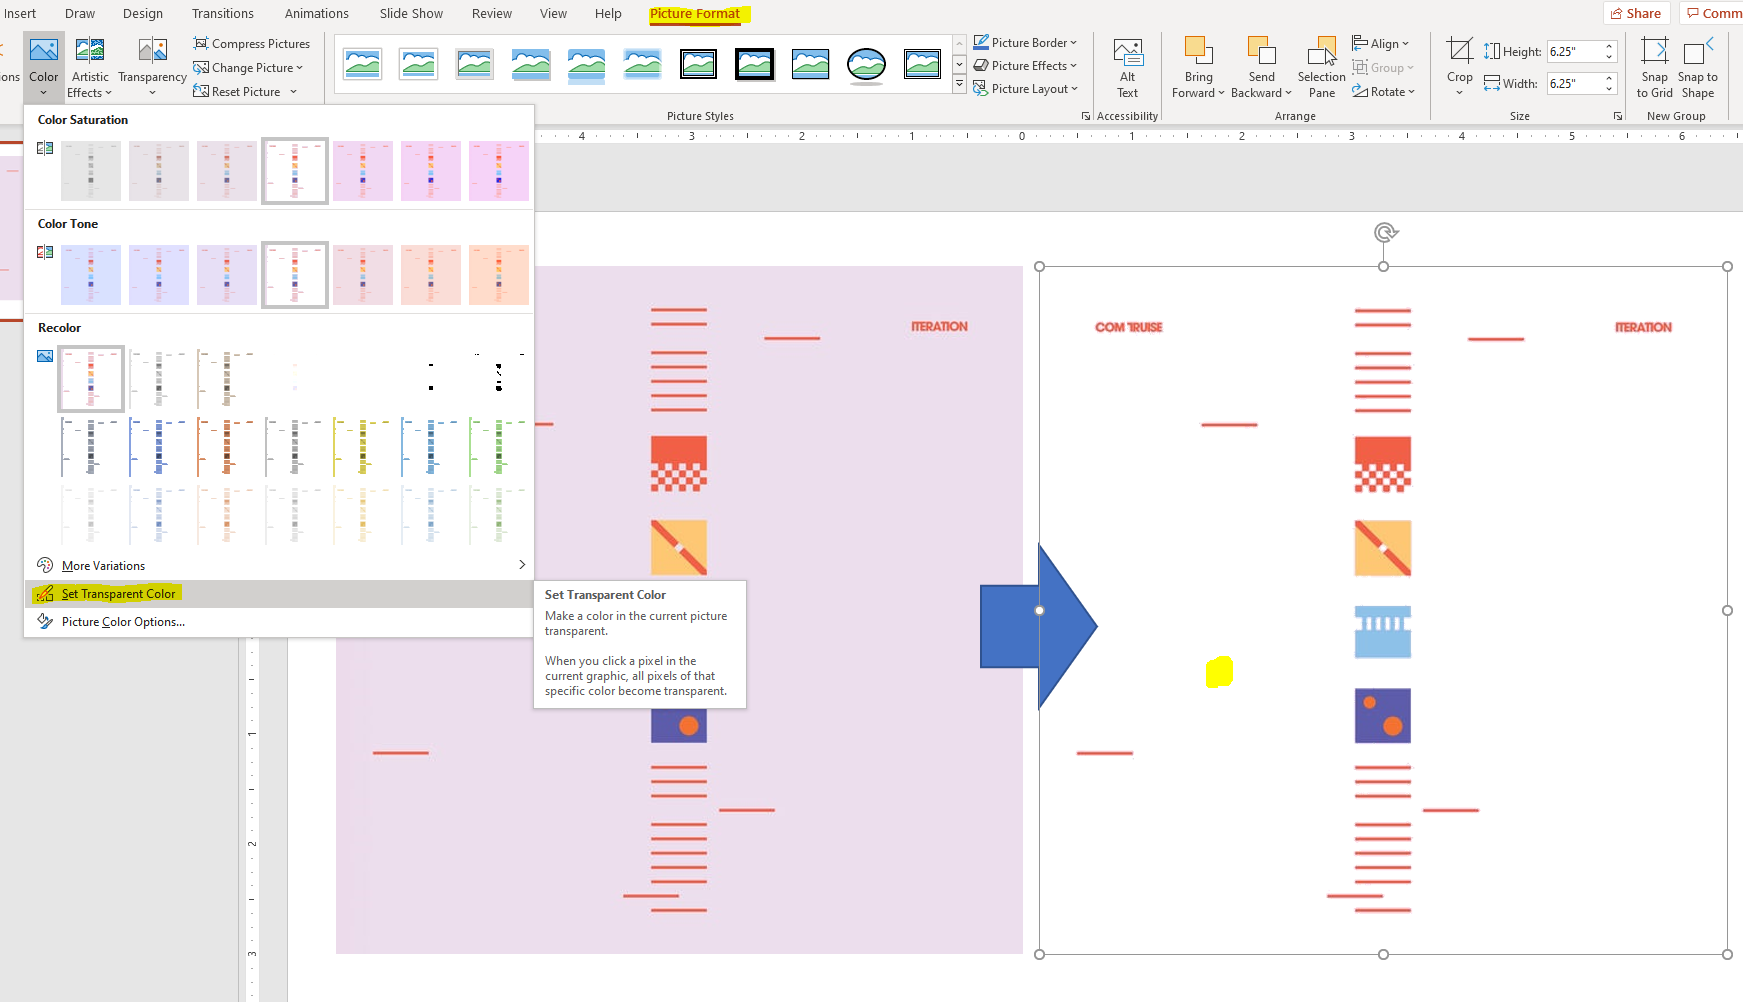Select the Artistic Effects icon
The image size is (1743, 1002).
[90, 50]
